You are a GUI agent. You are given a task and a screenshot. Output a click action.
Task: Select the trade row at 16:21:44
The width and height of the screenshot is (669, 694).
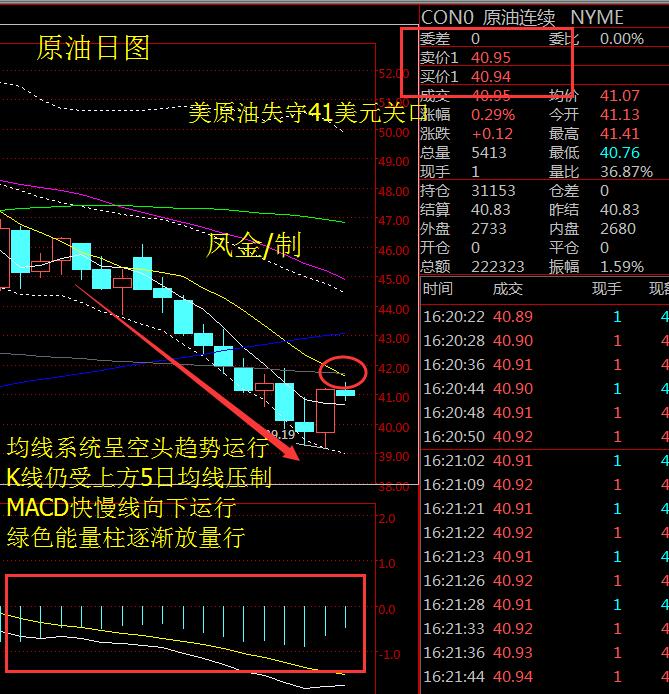[x=540, y=677]
